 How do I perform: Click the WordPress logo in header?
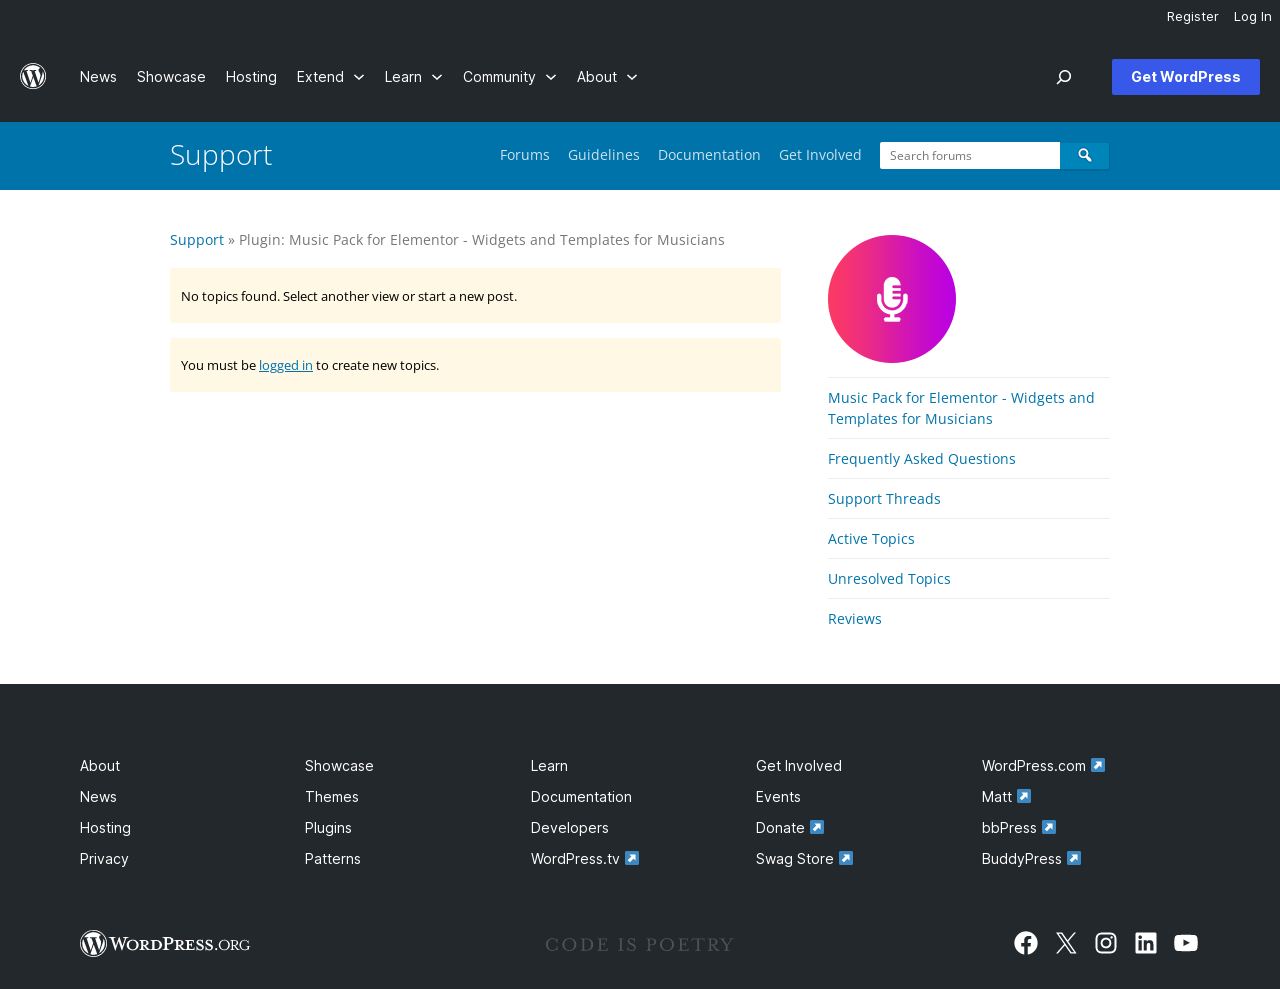[x=33, y=77]
